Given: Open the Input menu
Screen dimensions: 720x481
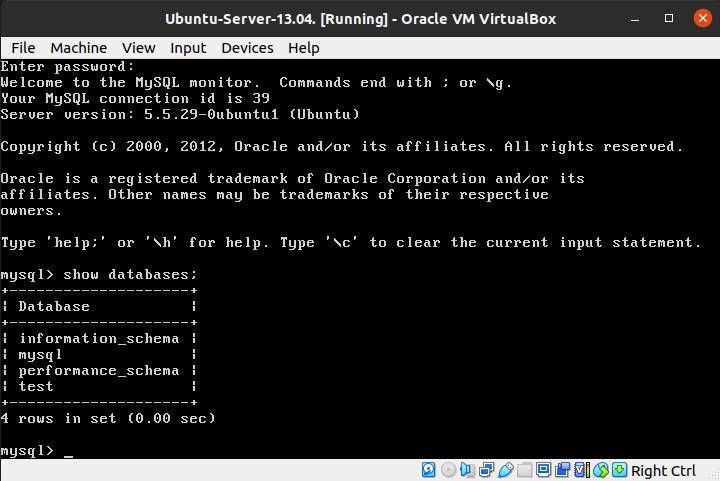Looking at the screenshot, I should pyautogui.click(x=188, y=48).
